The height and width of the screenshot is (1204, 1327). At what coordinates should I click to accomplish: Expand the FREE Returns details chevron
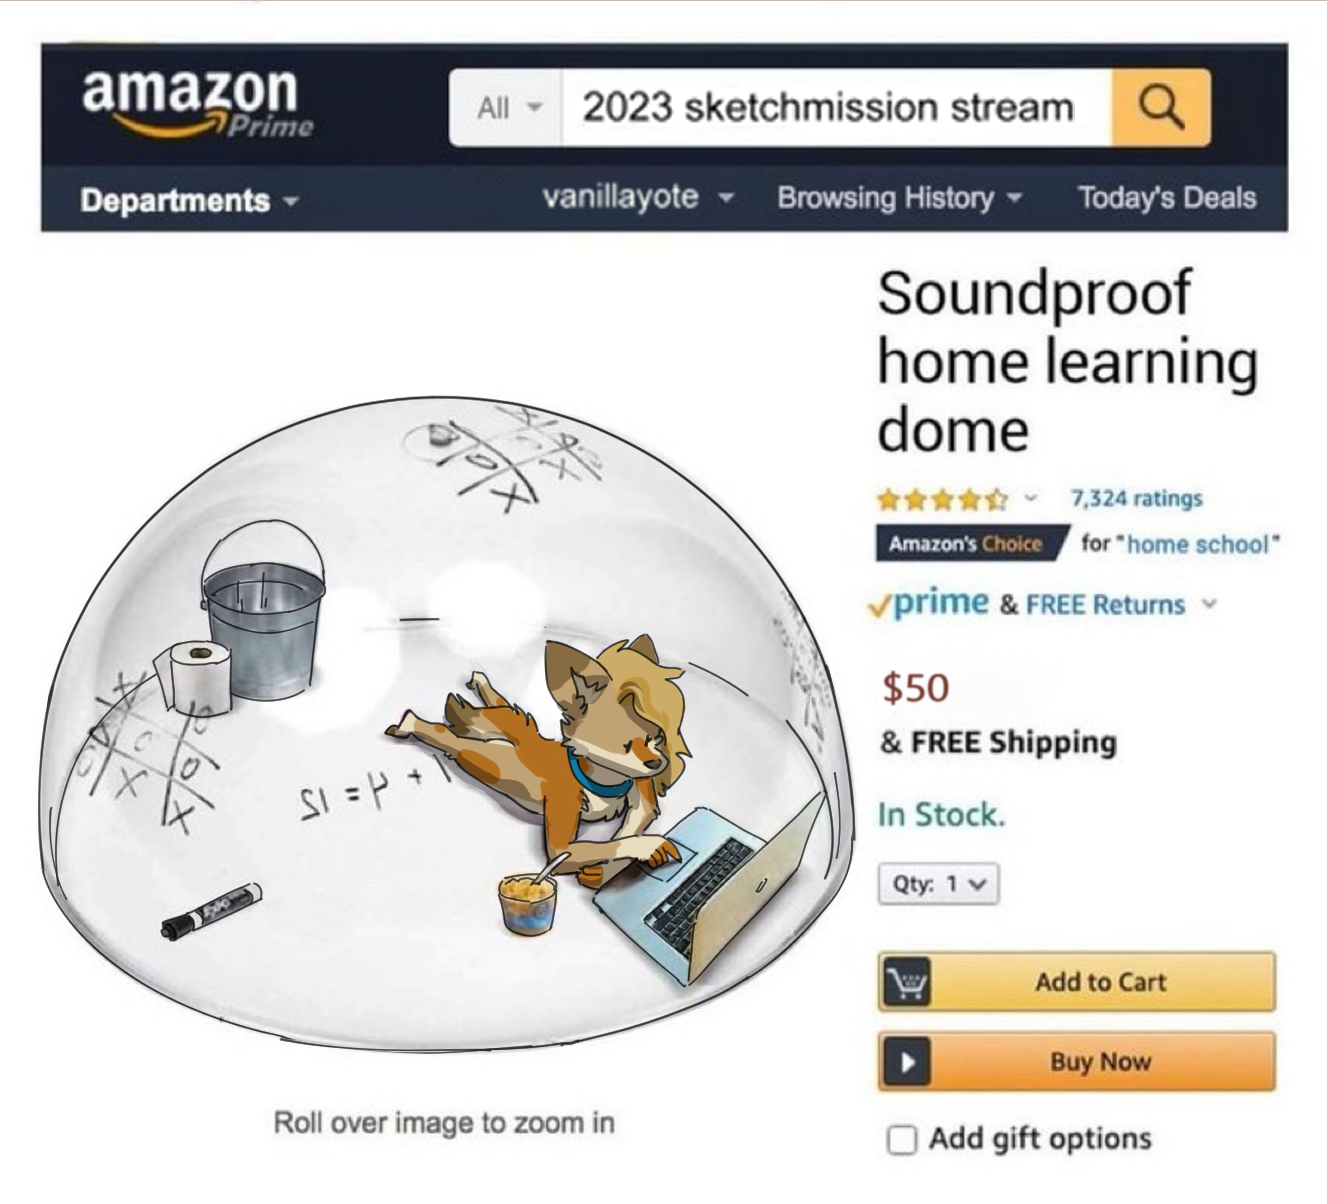pos(1209,604)
